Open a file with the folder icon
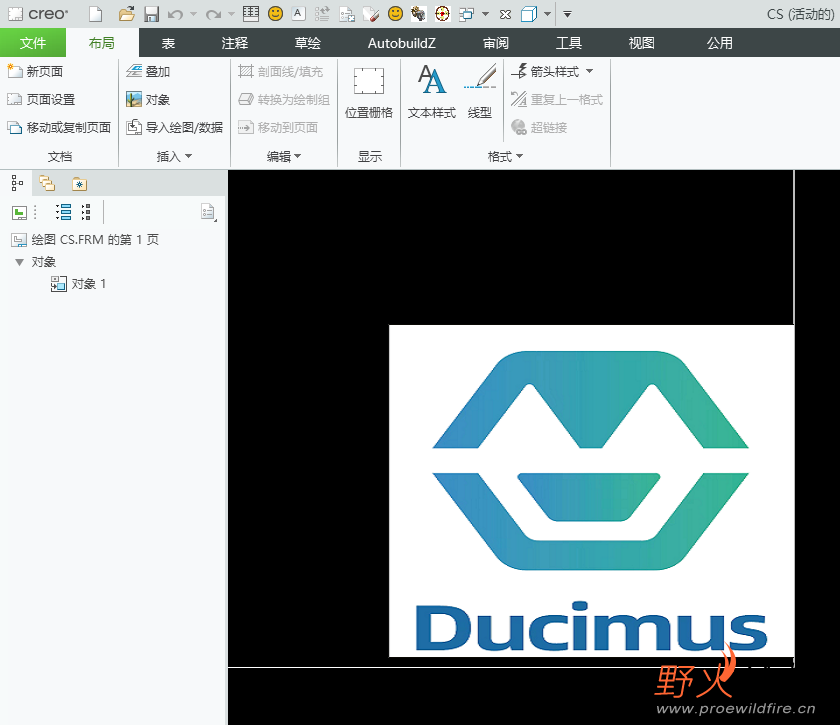This screenshot has width=840, height=725. point(126,14)
